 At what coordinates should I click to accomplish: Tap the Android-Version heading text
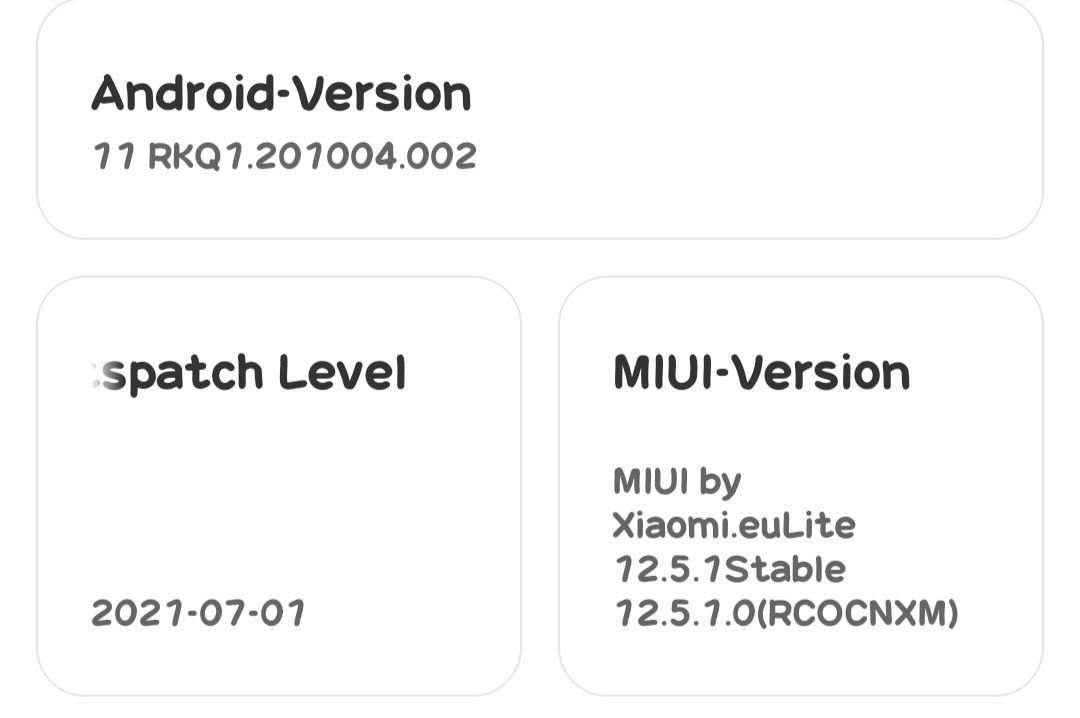coord(281,94)
